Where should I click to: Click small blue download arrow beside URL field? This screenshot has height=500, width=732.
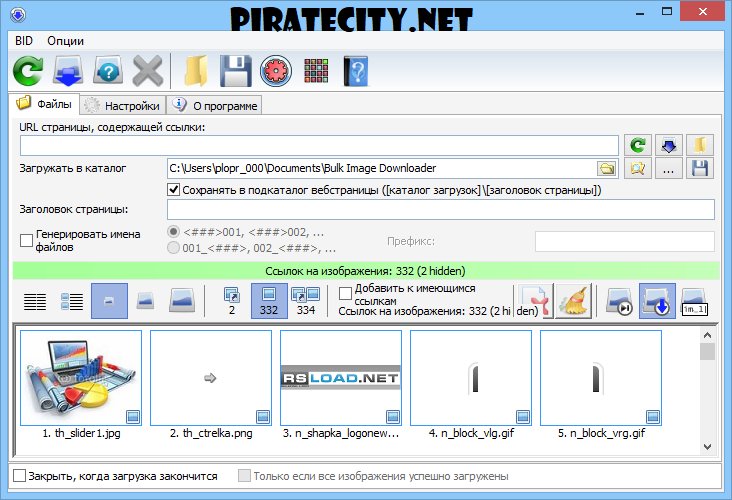pyautogui.click(x=669, y=145)
